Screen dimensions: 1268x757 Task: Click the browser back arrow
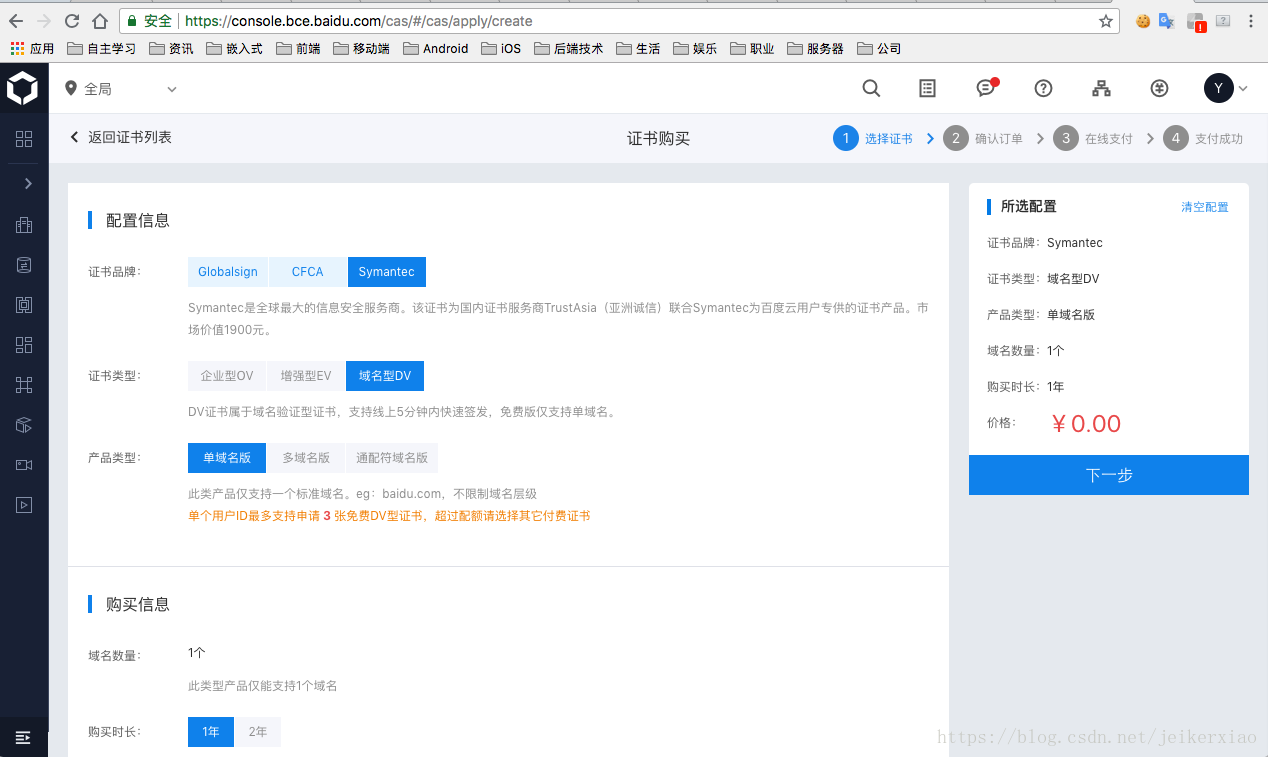pos(16,21)
